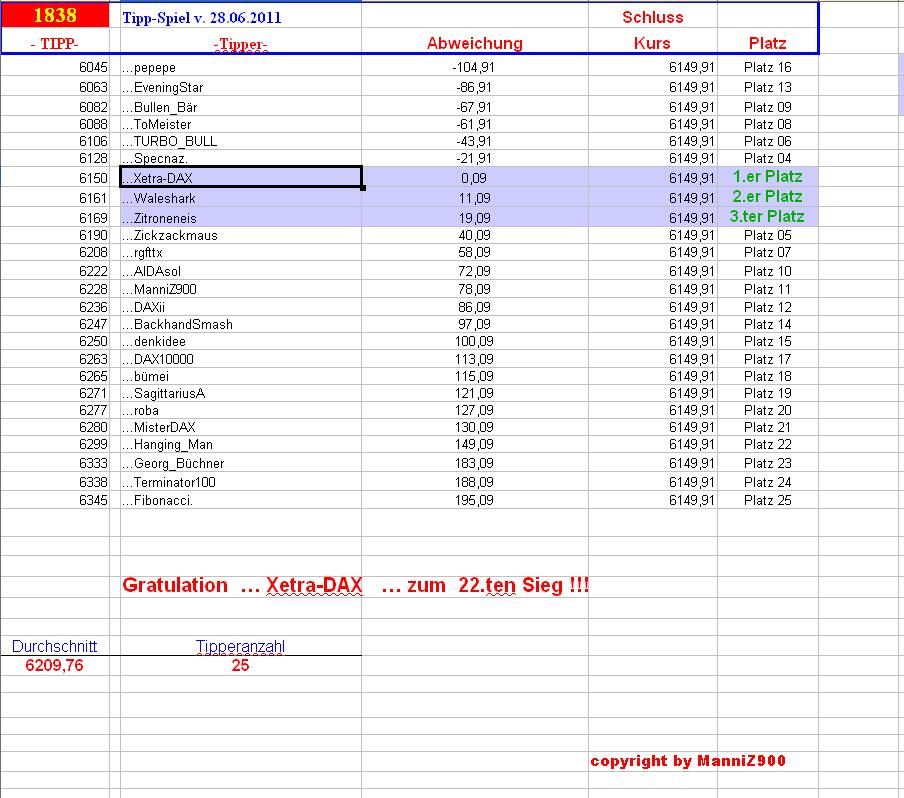Screen dimensions: 904x798
Task: Select the green 1.er Platz cell
Action: point(767,176)
